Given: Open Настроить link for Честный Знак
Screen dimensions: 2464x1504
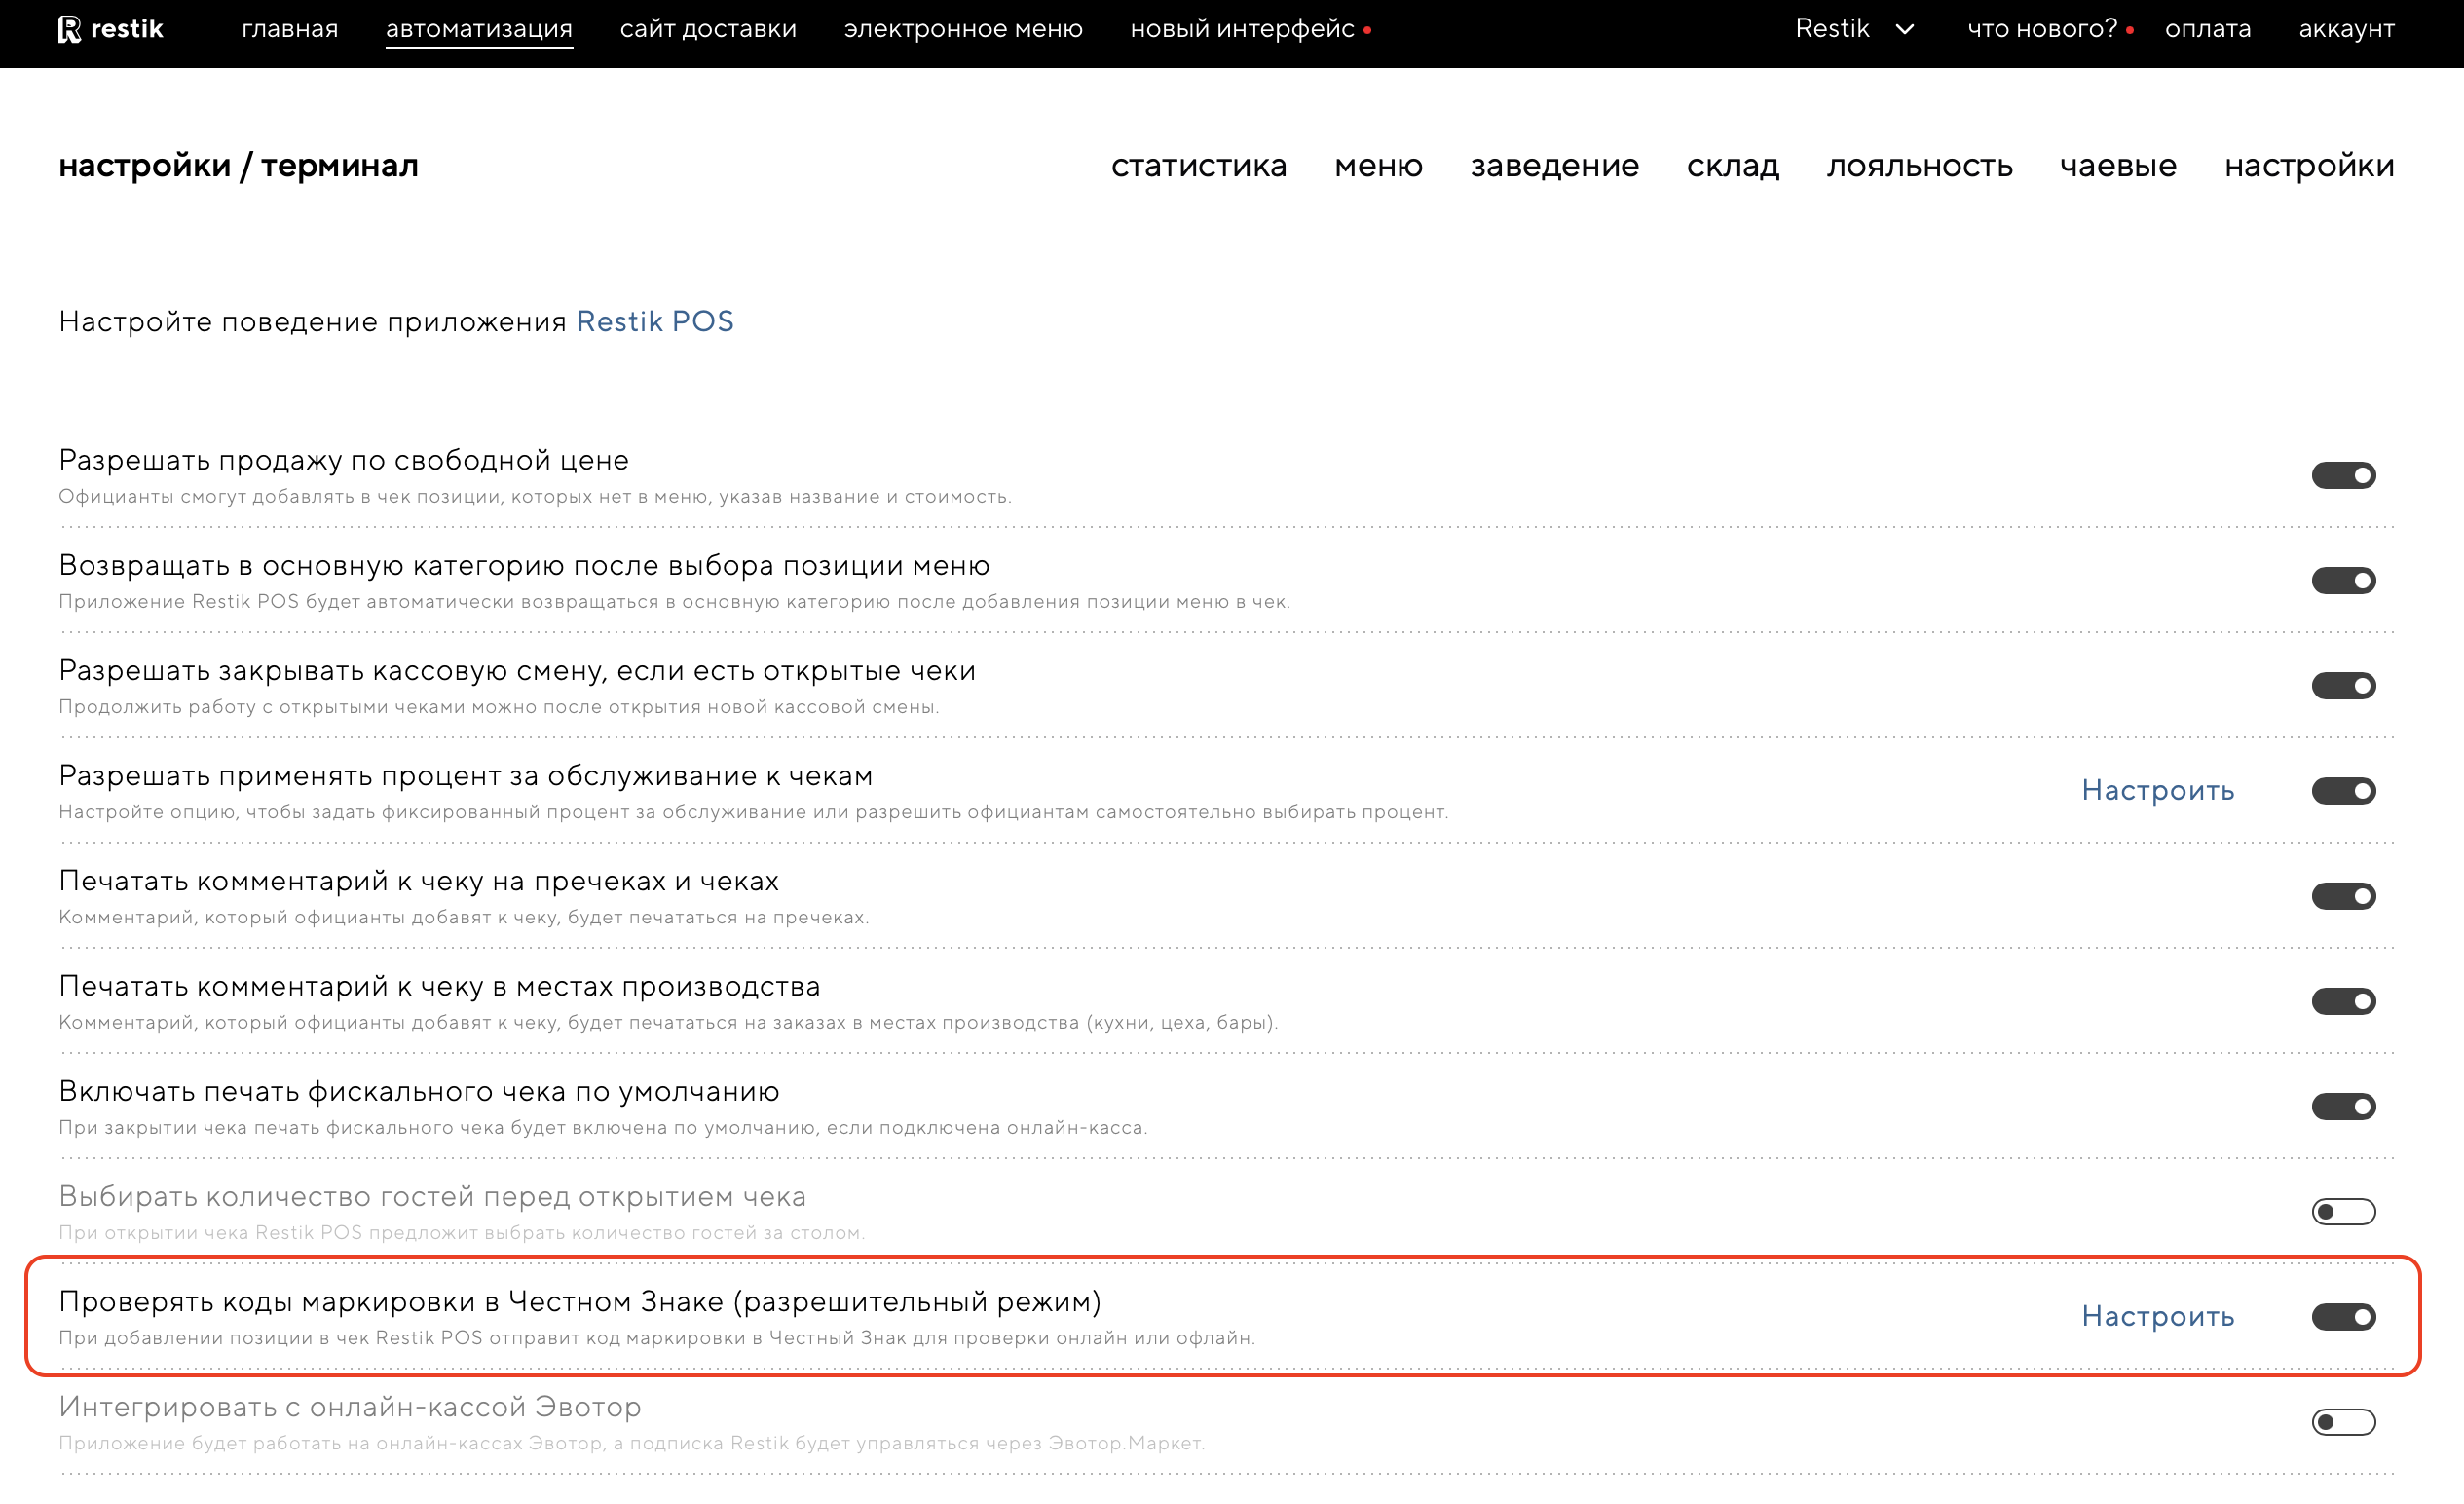Looking at the screenshot, I should coord(2157,1316).
